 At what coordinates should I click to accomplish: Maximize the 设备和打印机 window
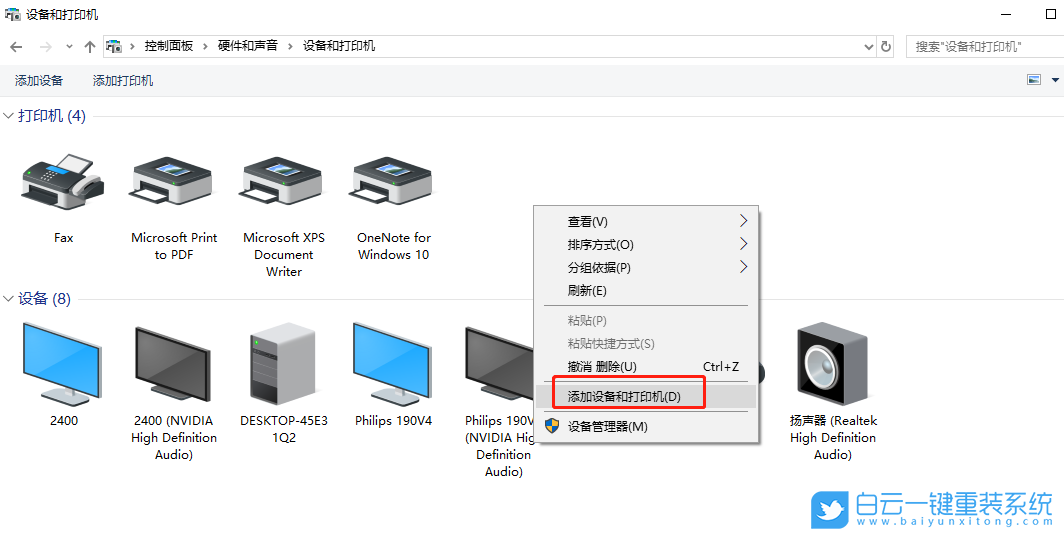click(1050, 14)
